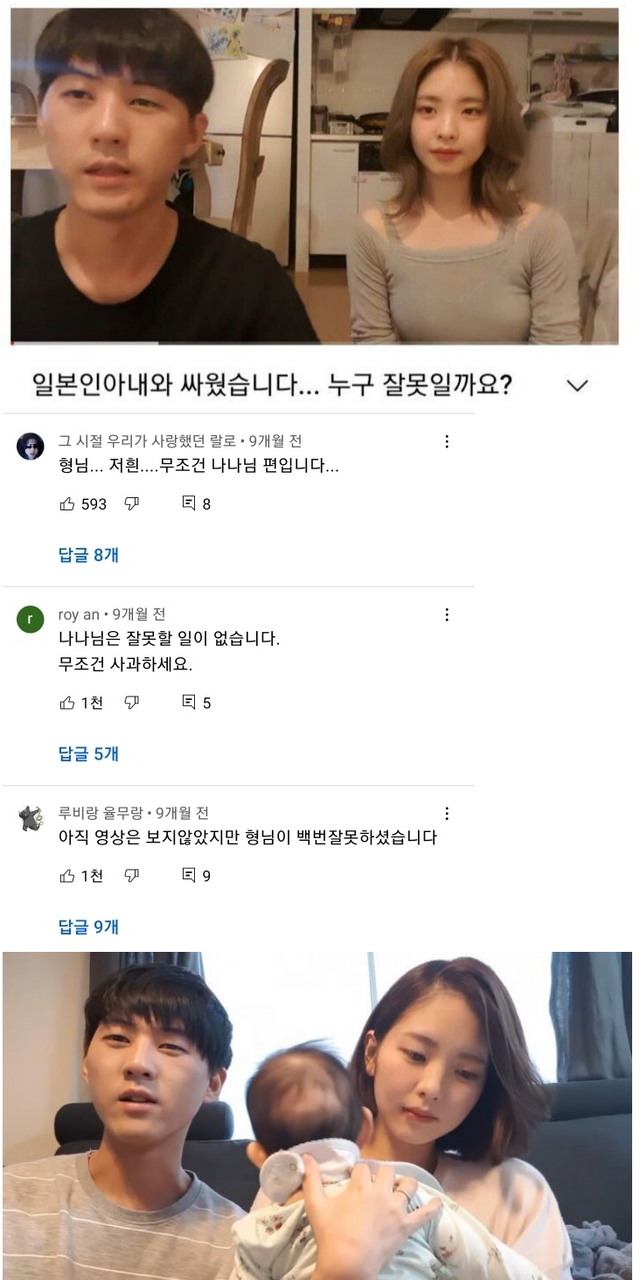Image resolution: width=640 pixels, height=1280 pixels.
Task: Dislike the first comment by 그 시절 우리가 사랑했던 랄로
Action: pos(131,504)
